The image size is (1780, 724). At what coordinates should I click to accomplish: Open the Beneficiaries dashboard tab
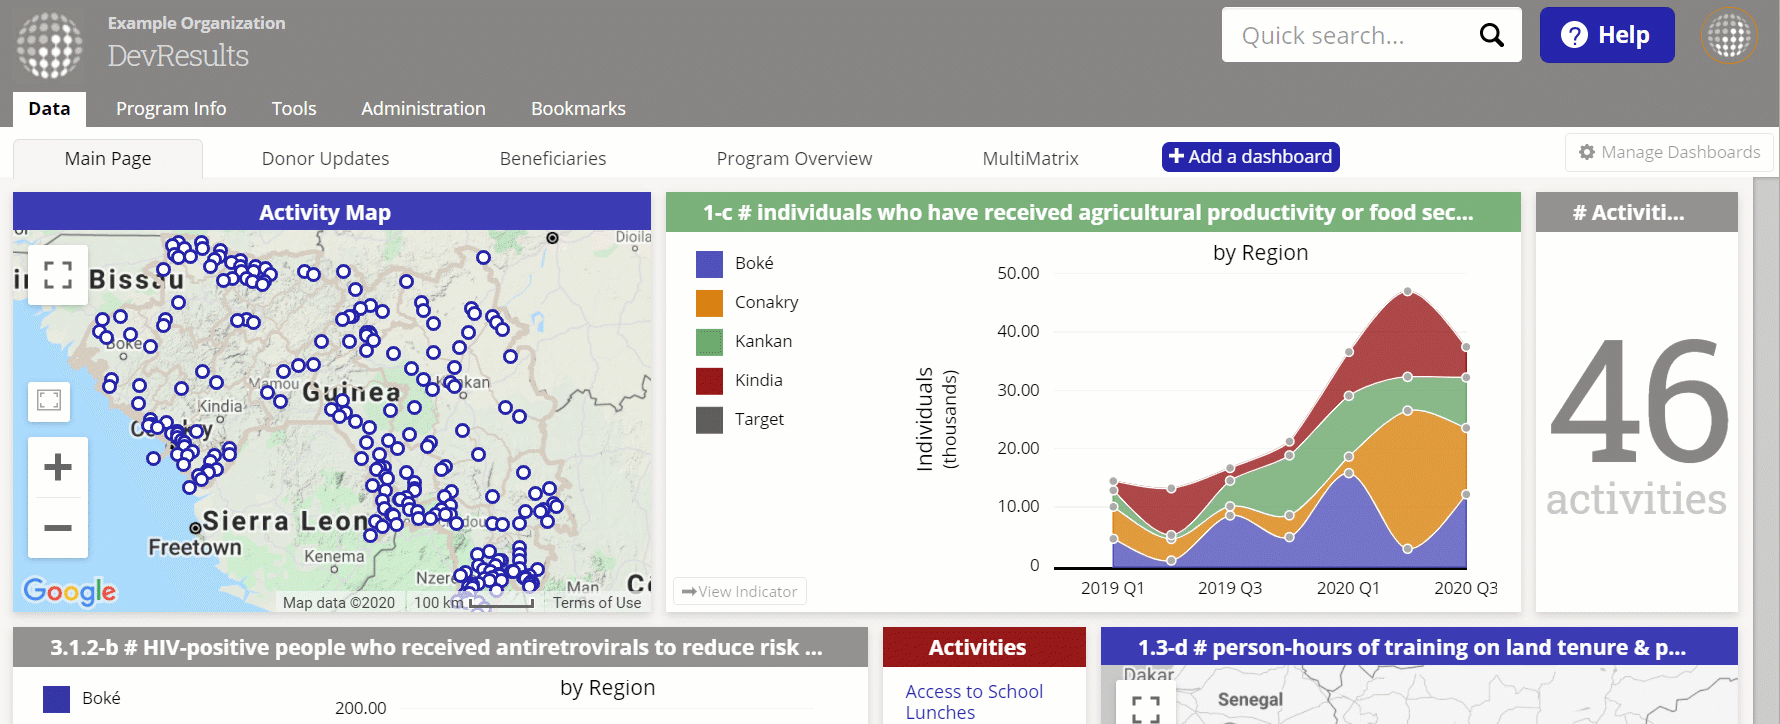(x=553, y=158)
